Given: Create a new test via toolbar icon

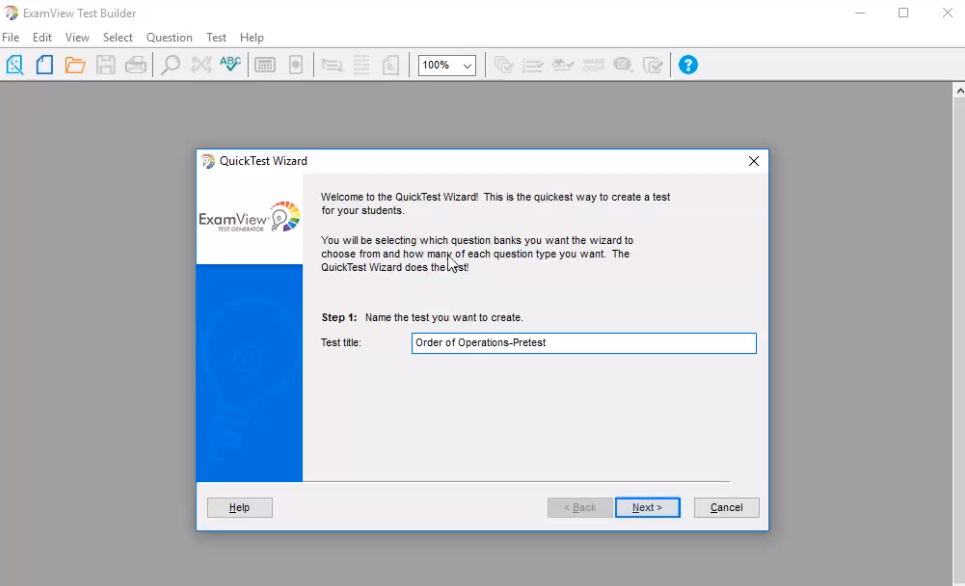Looking at the screenshot, I should 44,64.
